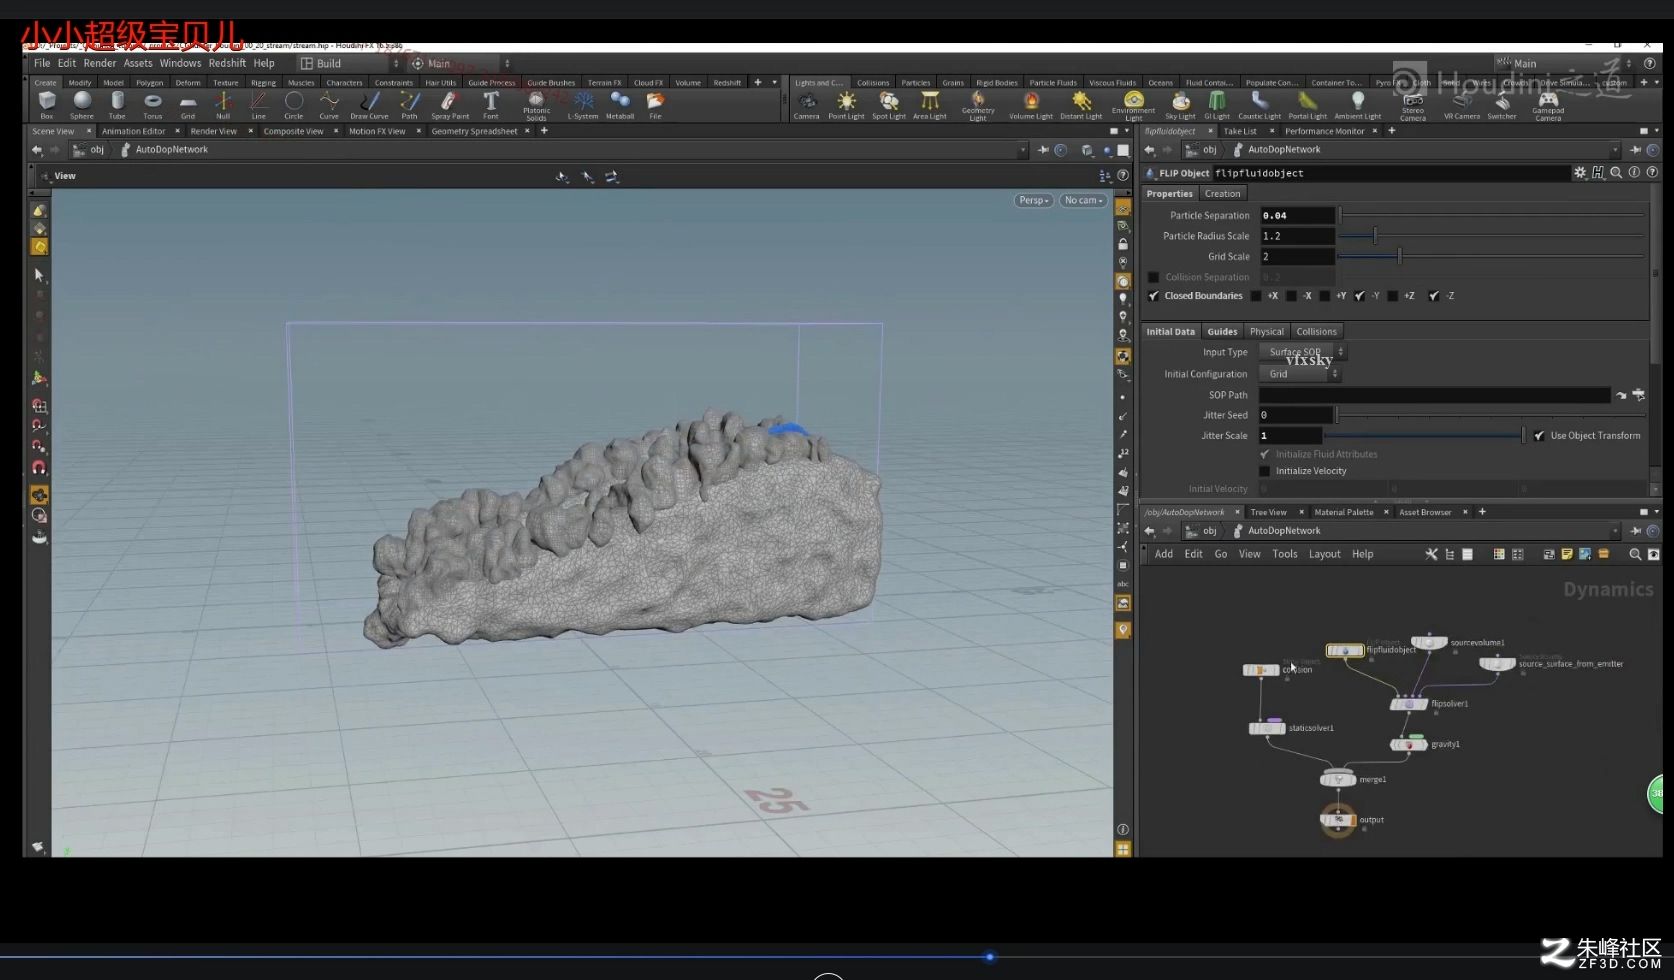Select the staticsolver1 node
1674x980 pixels.
(x=1267, y=728)
